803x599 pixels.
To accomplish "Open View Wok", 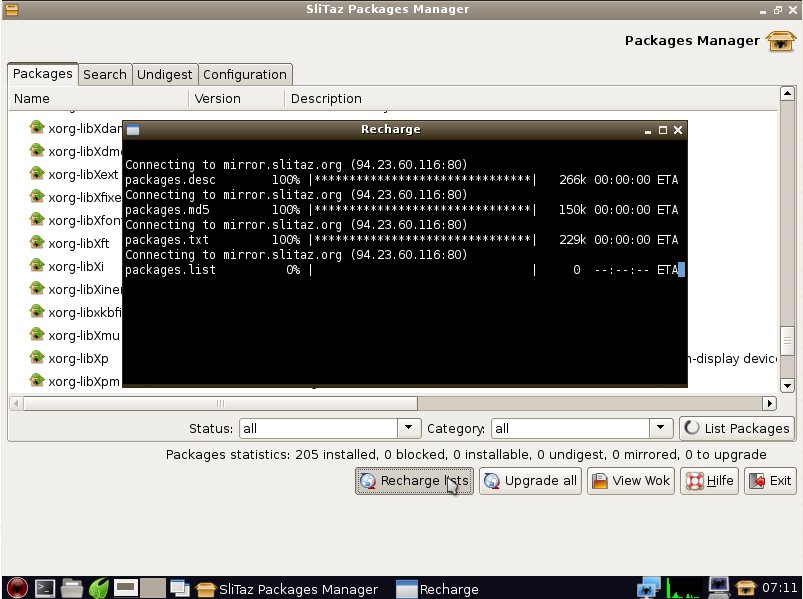I will pos(630,481).
